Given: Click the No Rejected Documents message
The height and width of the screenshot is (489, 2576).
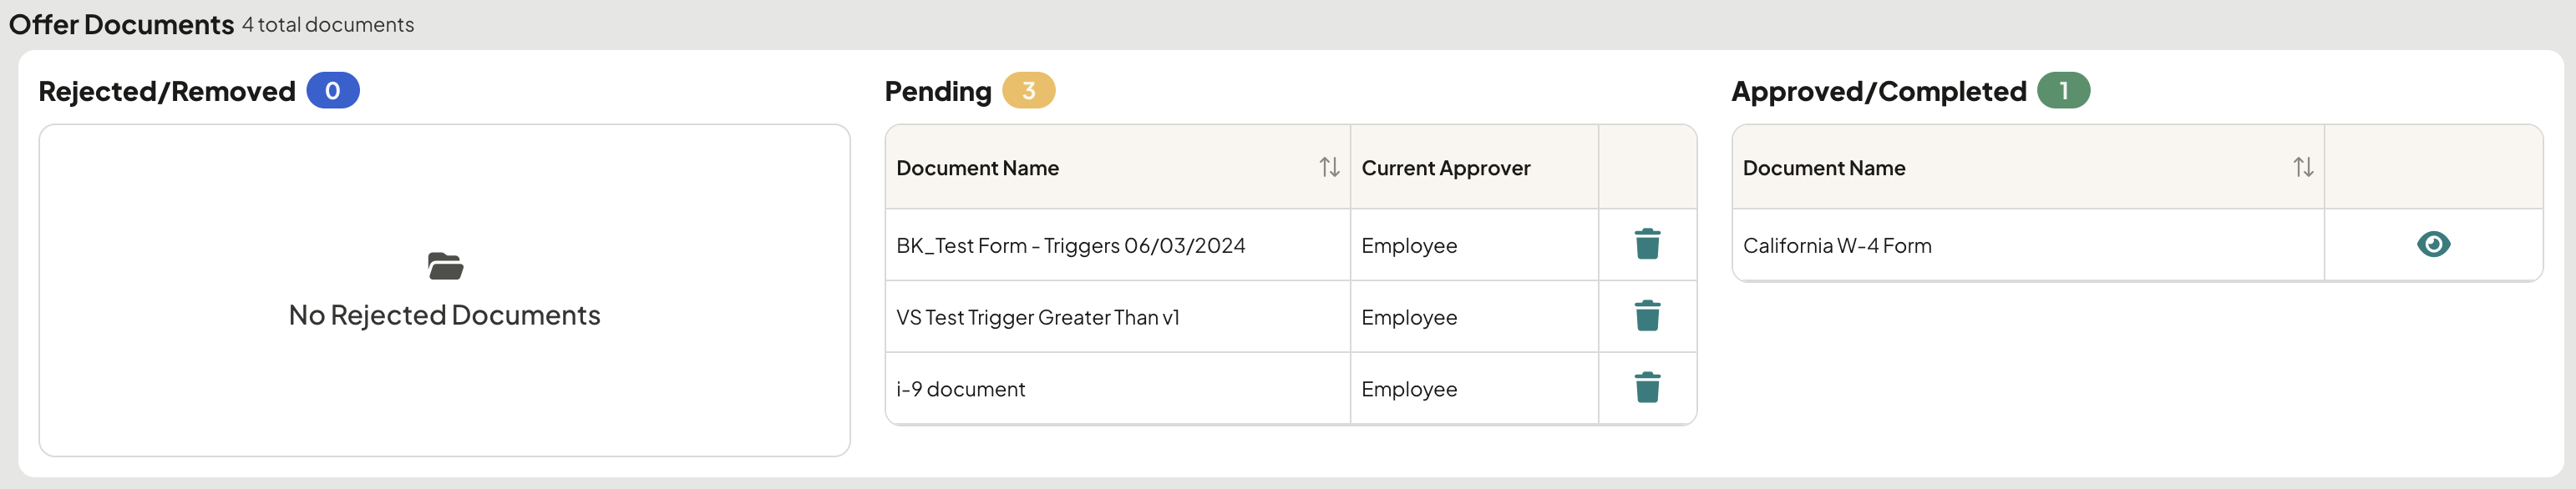Looking at the screenshot, I should point(445,315).
